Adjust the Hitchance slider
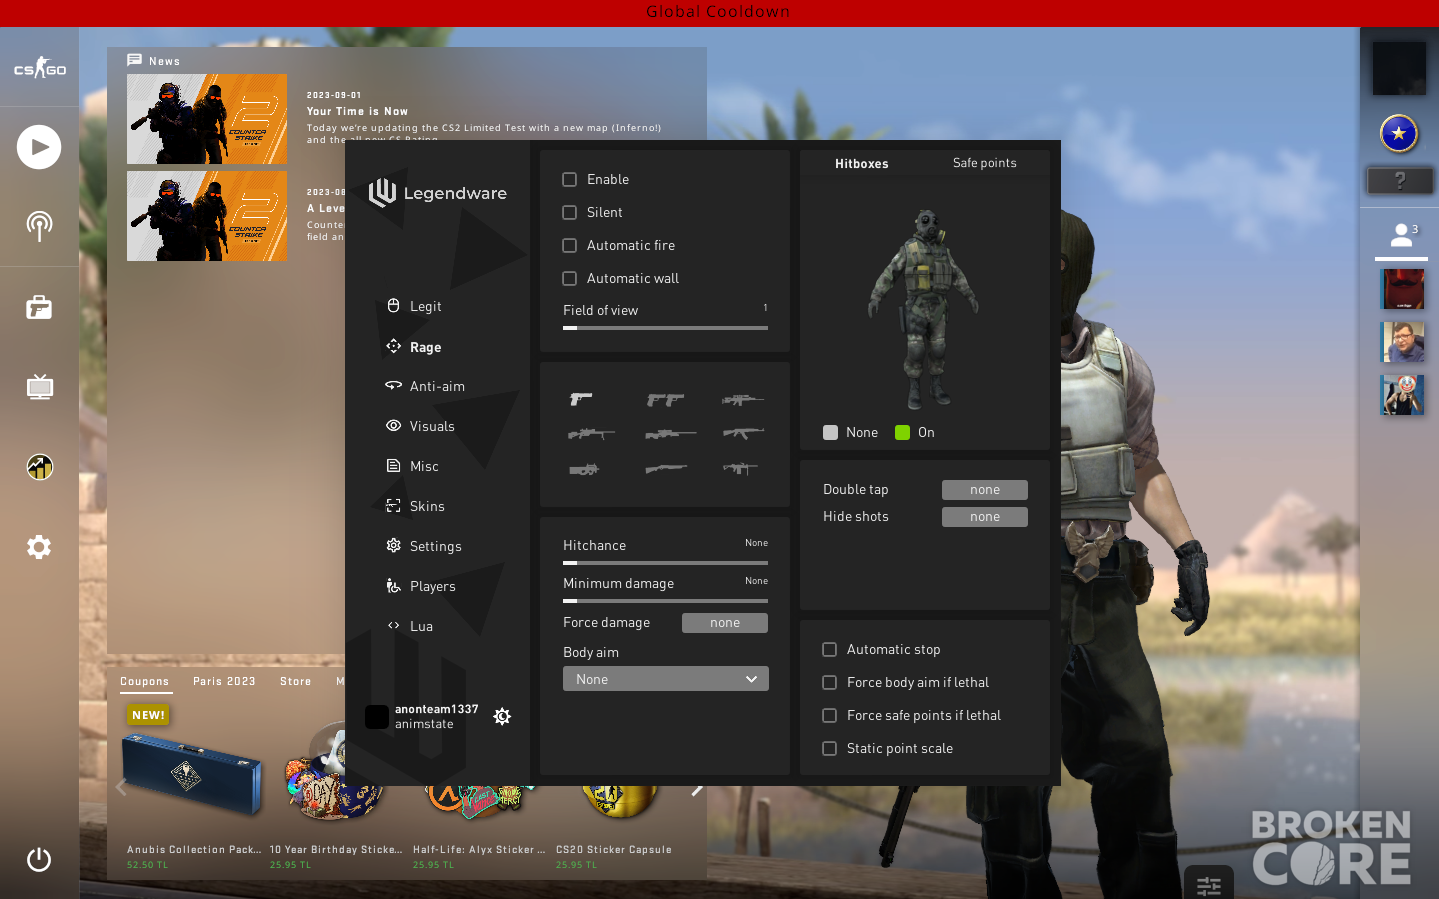This screenshot has width=1439, height=899. coord(666,563)
